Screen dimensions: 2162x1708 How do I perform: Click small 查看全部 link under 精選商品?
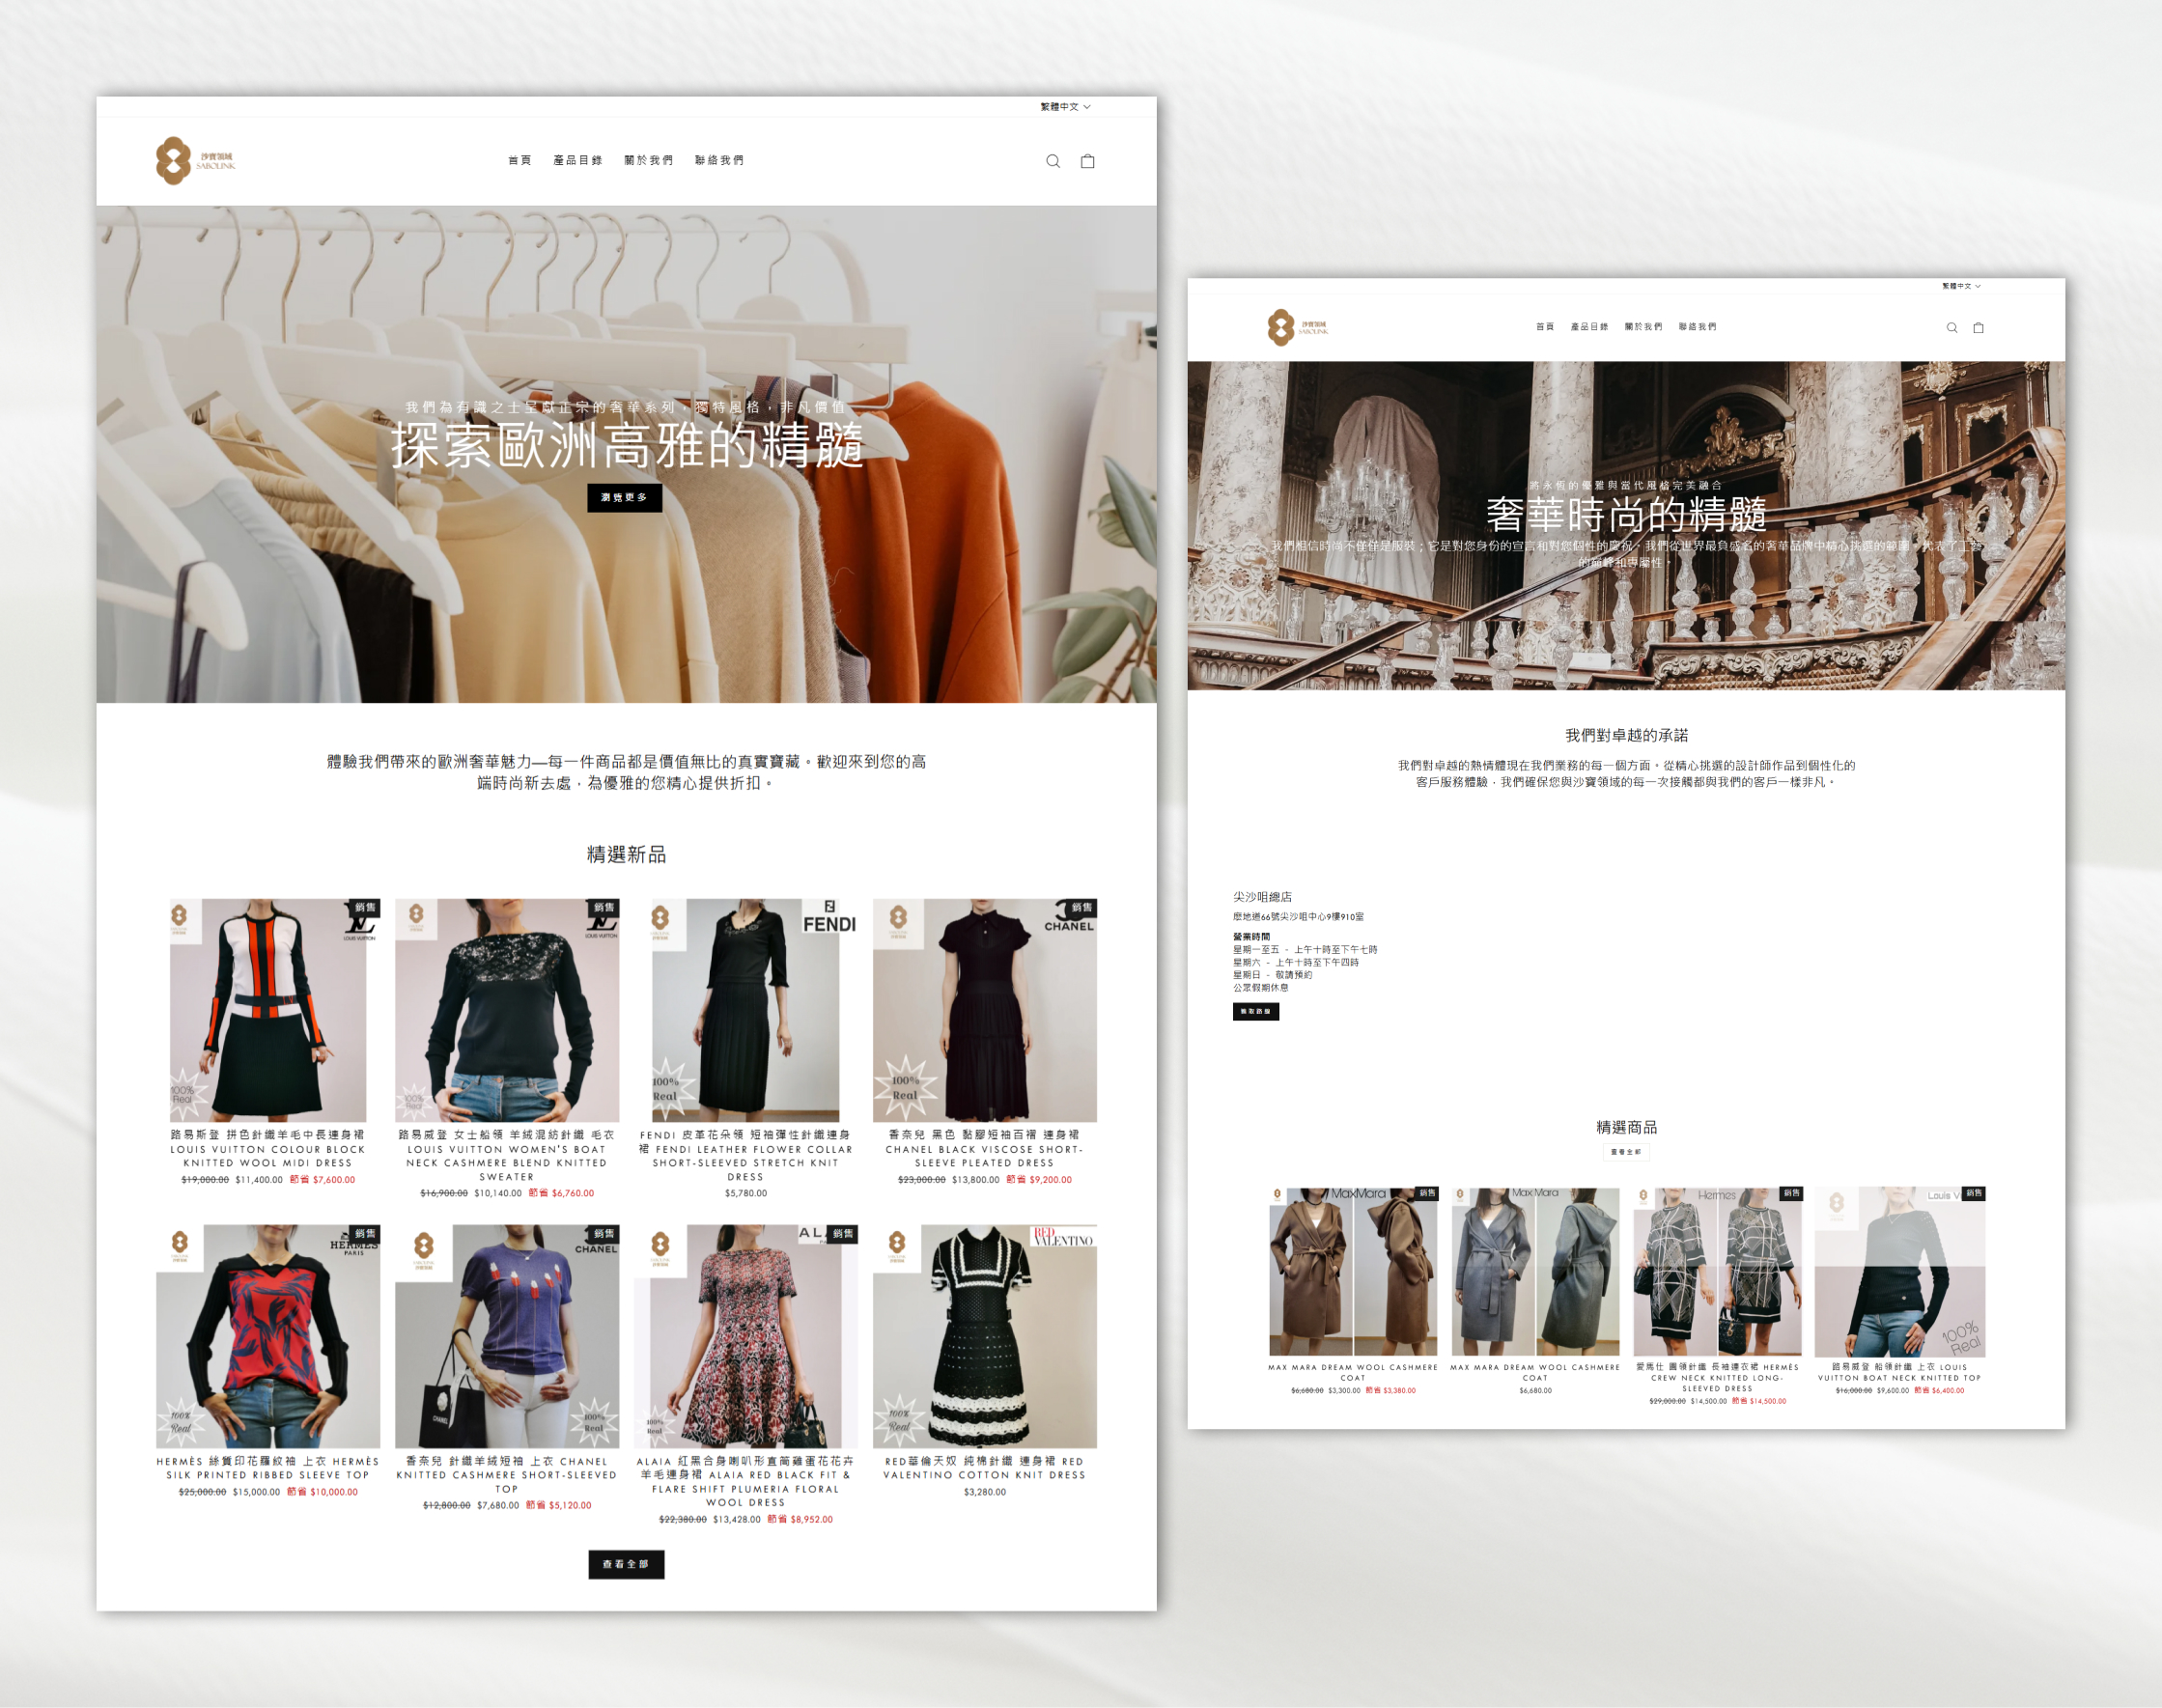[1626, 1152]
